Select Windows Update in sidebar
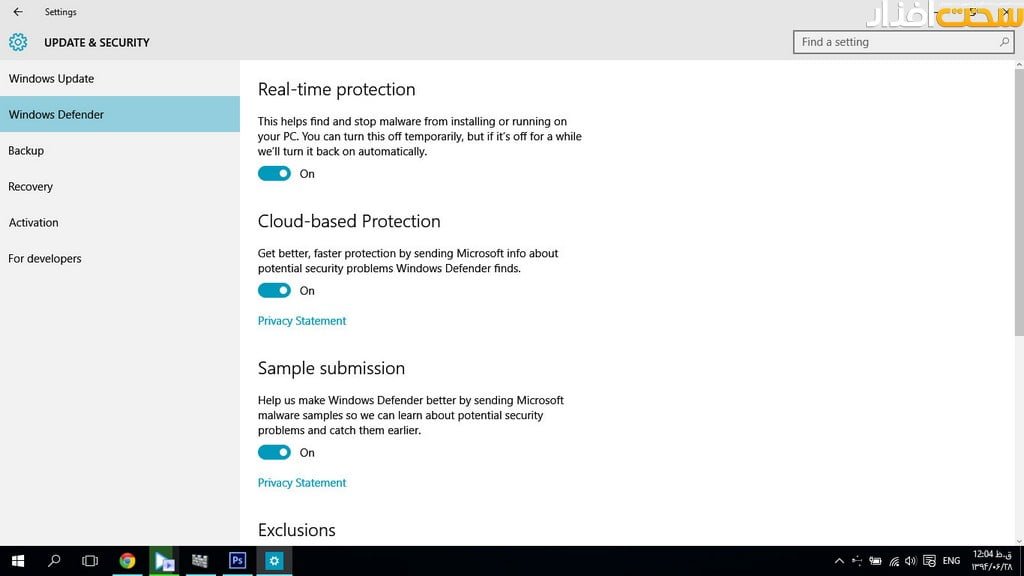Screen dimensions: 1024x576 pyautogui.click(x=51, y=79)
